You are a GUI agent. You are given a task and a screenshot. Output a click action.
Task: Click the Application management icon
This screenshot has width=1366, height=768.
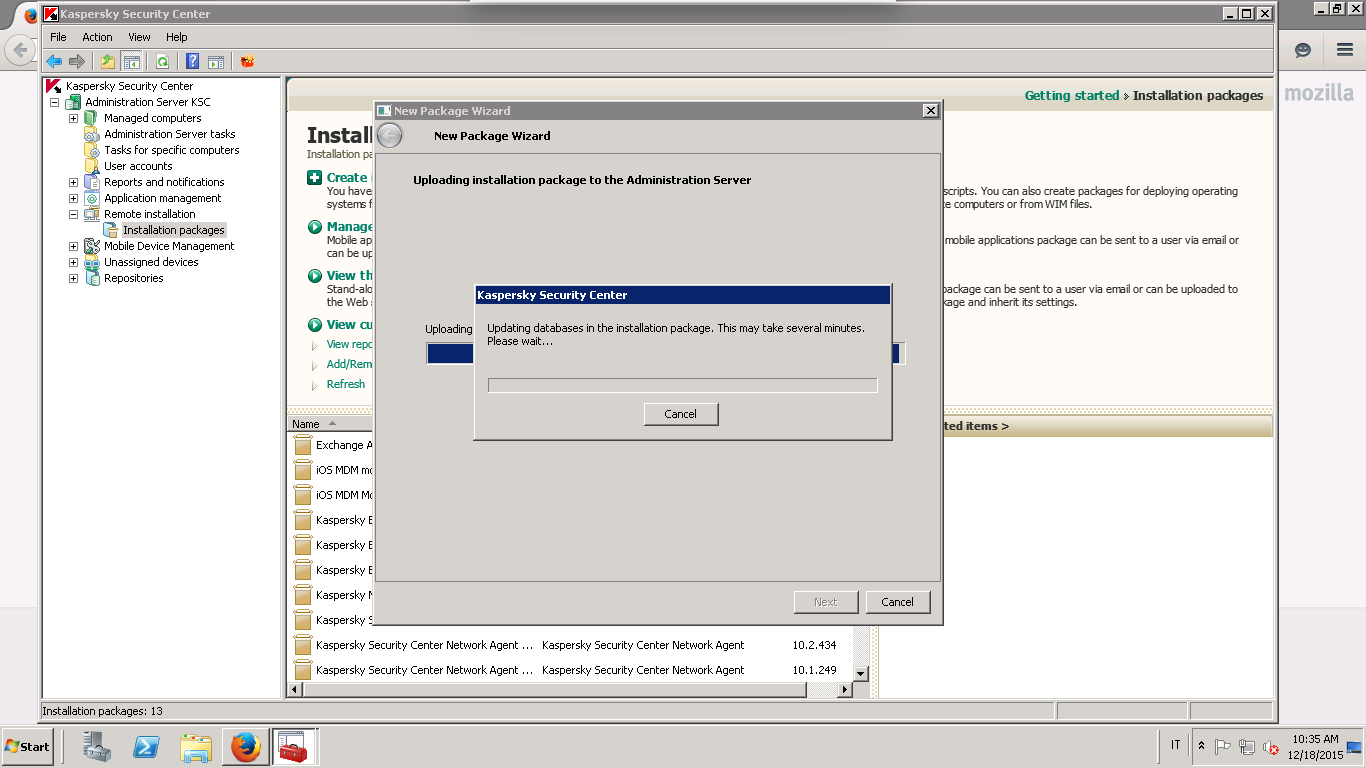(x=92, y=198)
